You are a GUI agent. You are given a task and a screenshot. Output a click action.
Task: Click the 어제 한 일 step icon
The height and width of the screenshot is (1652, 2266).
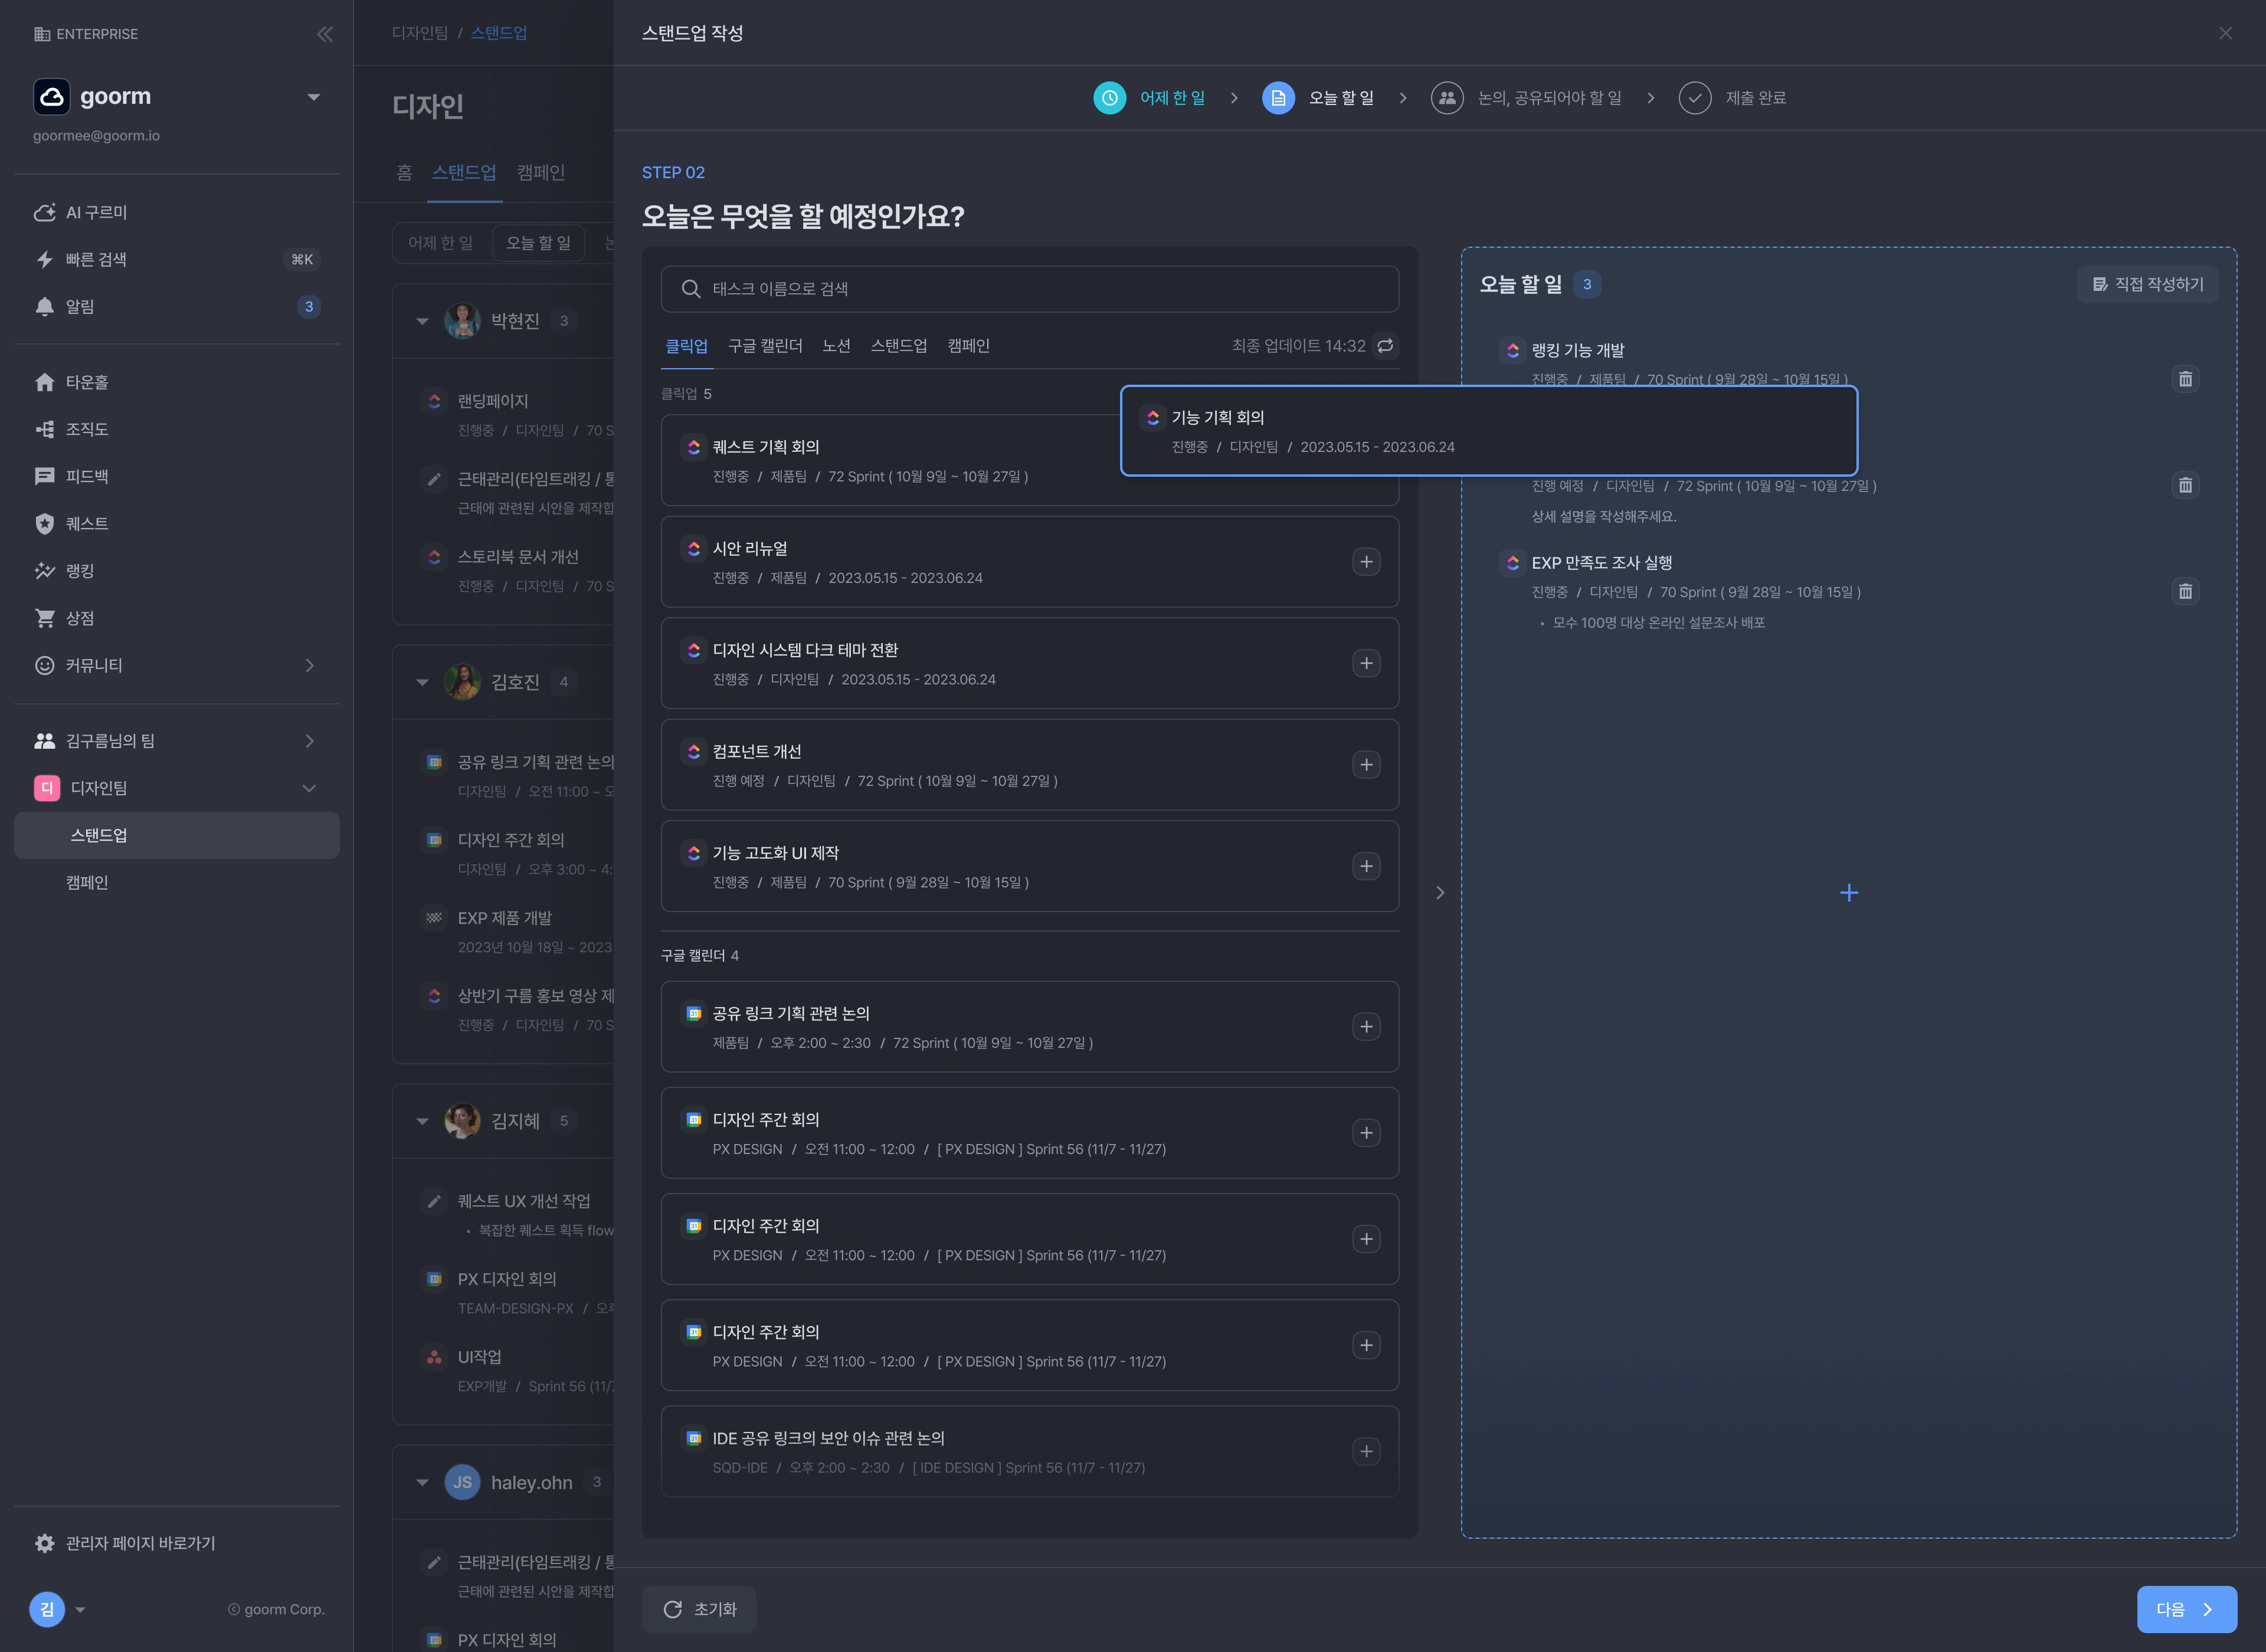point(1109,98)
